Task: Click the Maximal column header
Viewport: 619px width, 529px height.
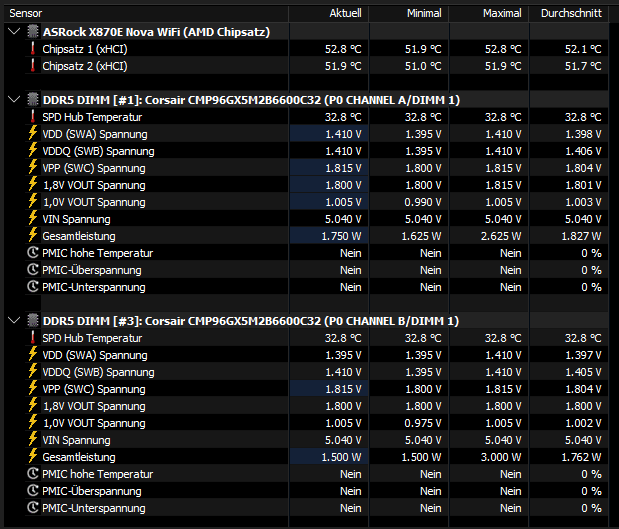Action: (x=489, y=13)
